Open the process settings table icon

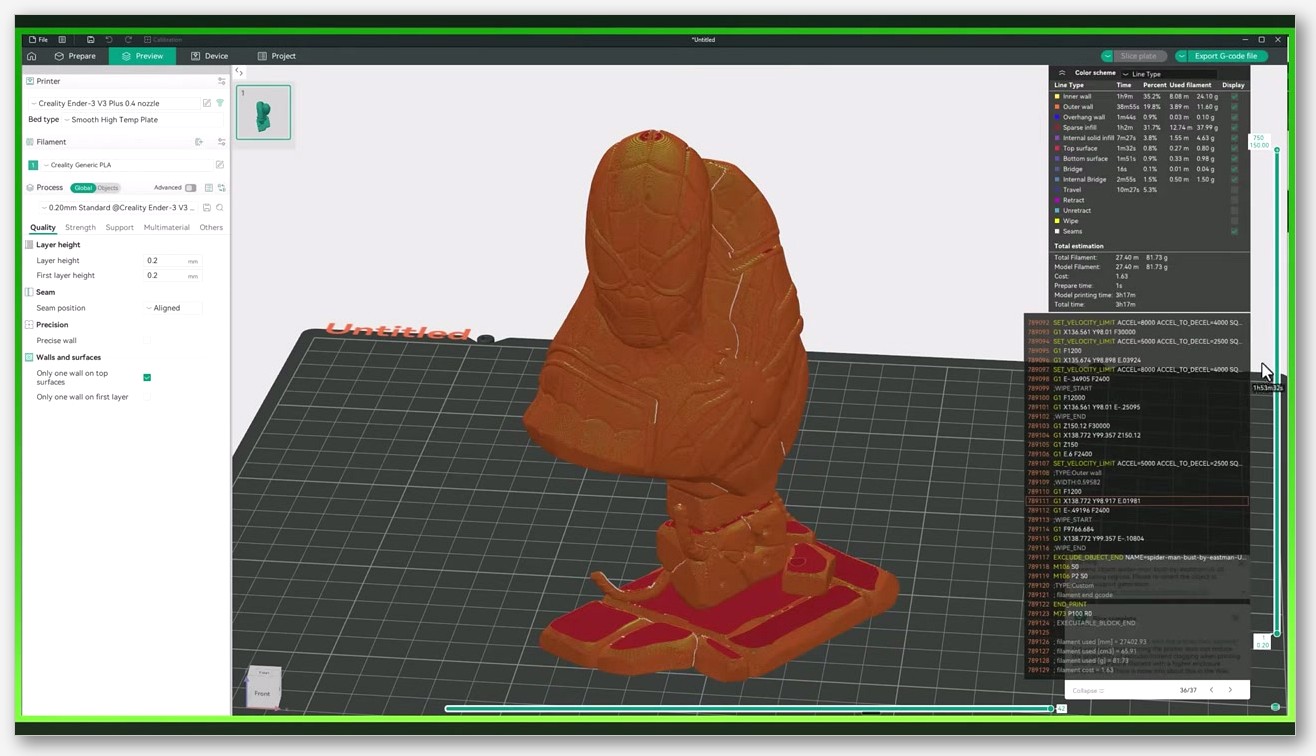point(209,188)
